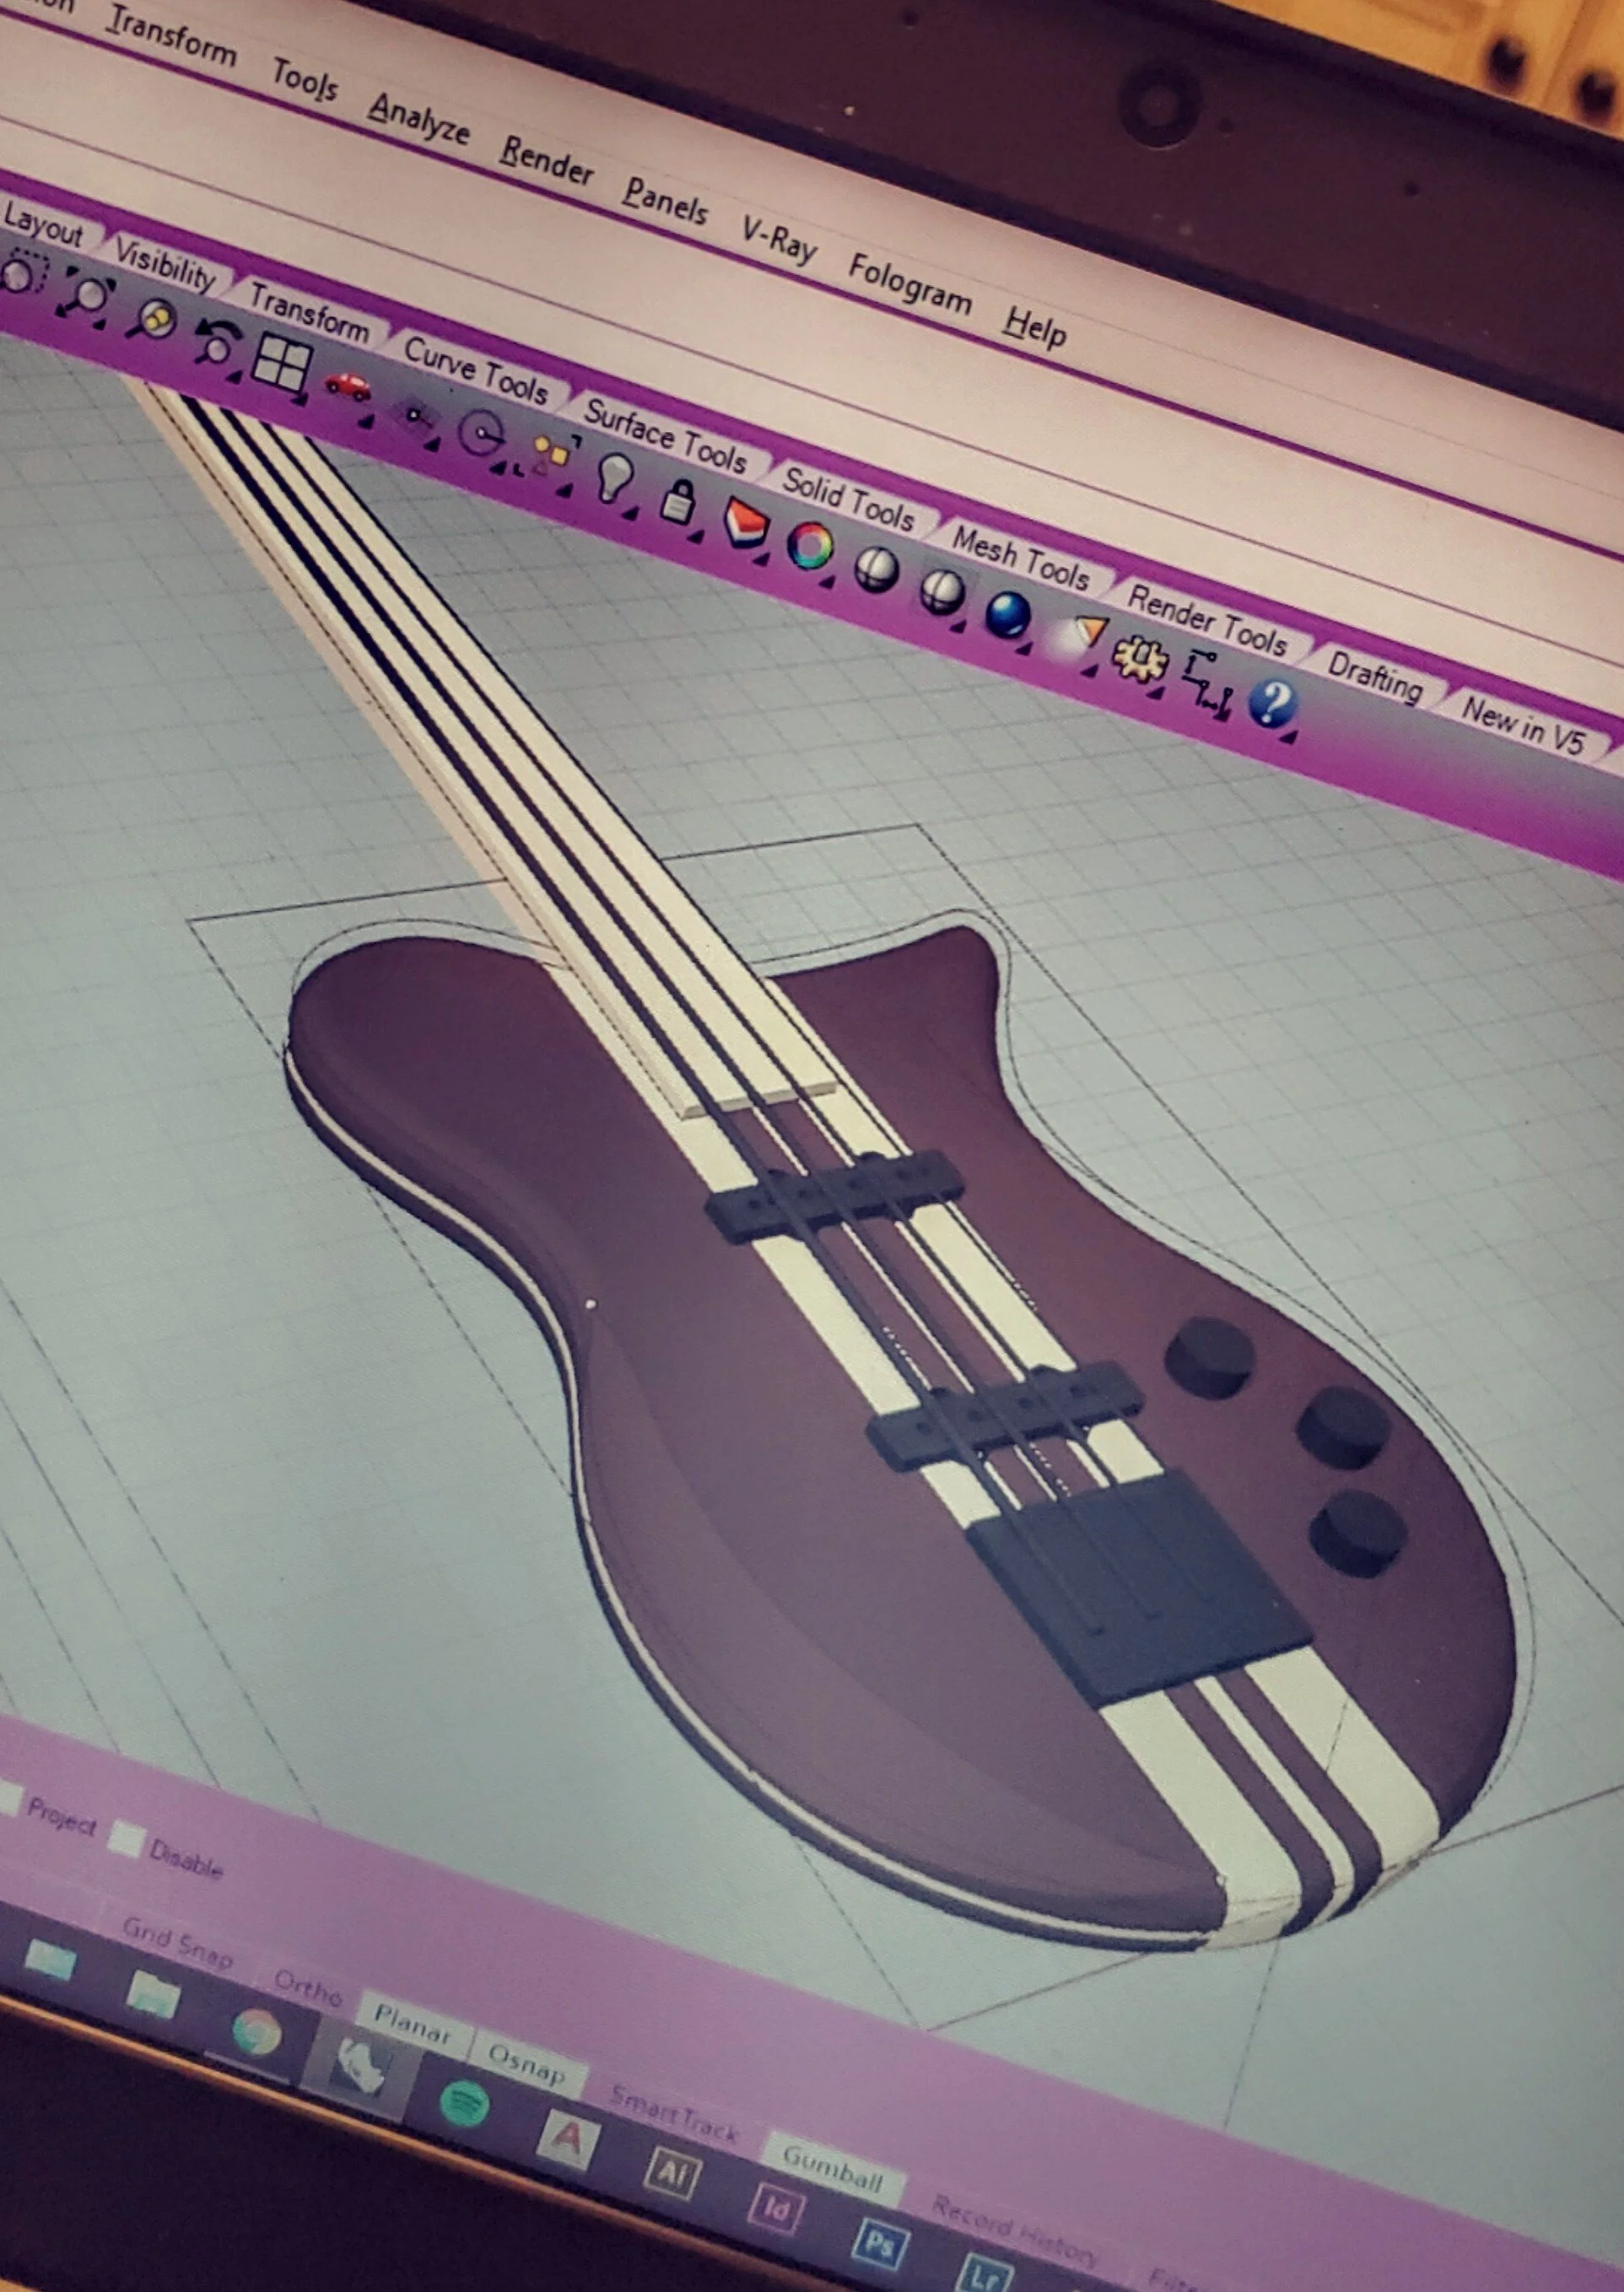Toggle Osnap in the status bar
Viewport: 1624px width, 2292px height.
point(526,2065)
